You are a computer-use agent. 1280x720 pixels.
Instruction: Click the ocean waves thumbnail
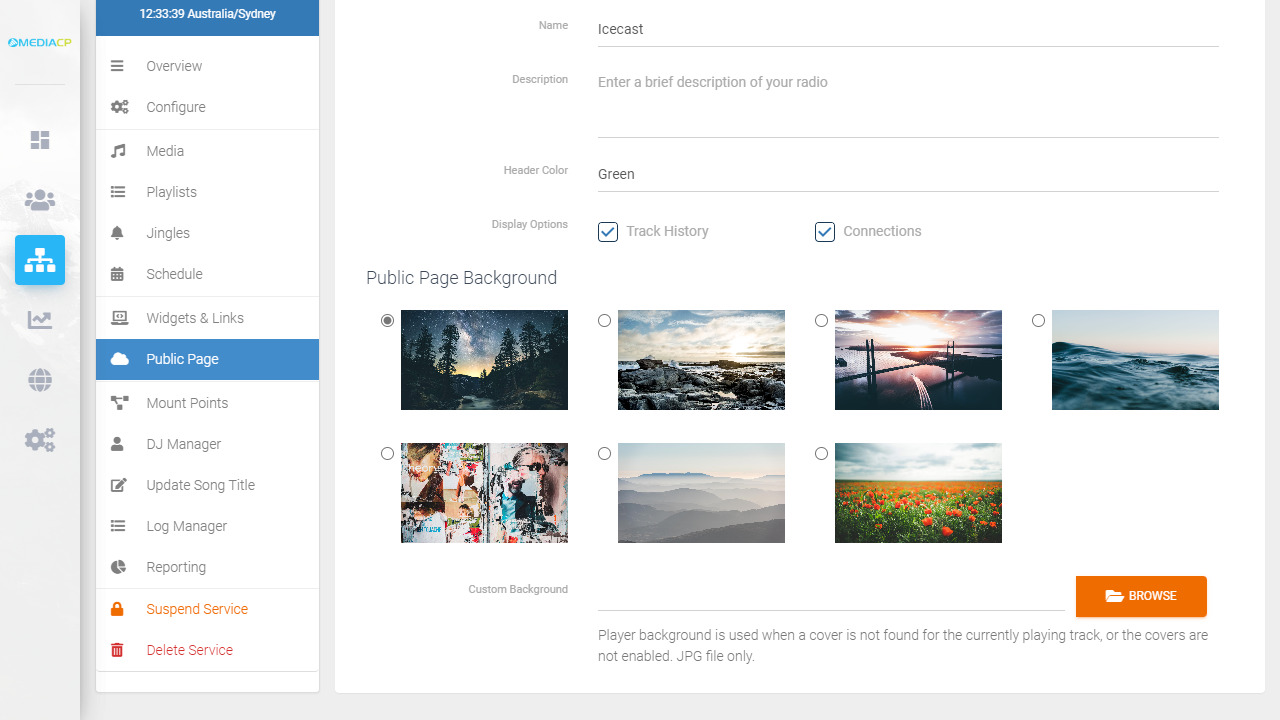click(1135, 360)
